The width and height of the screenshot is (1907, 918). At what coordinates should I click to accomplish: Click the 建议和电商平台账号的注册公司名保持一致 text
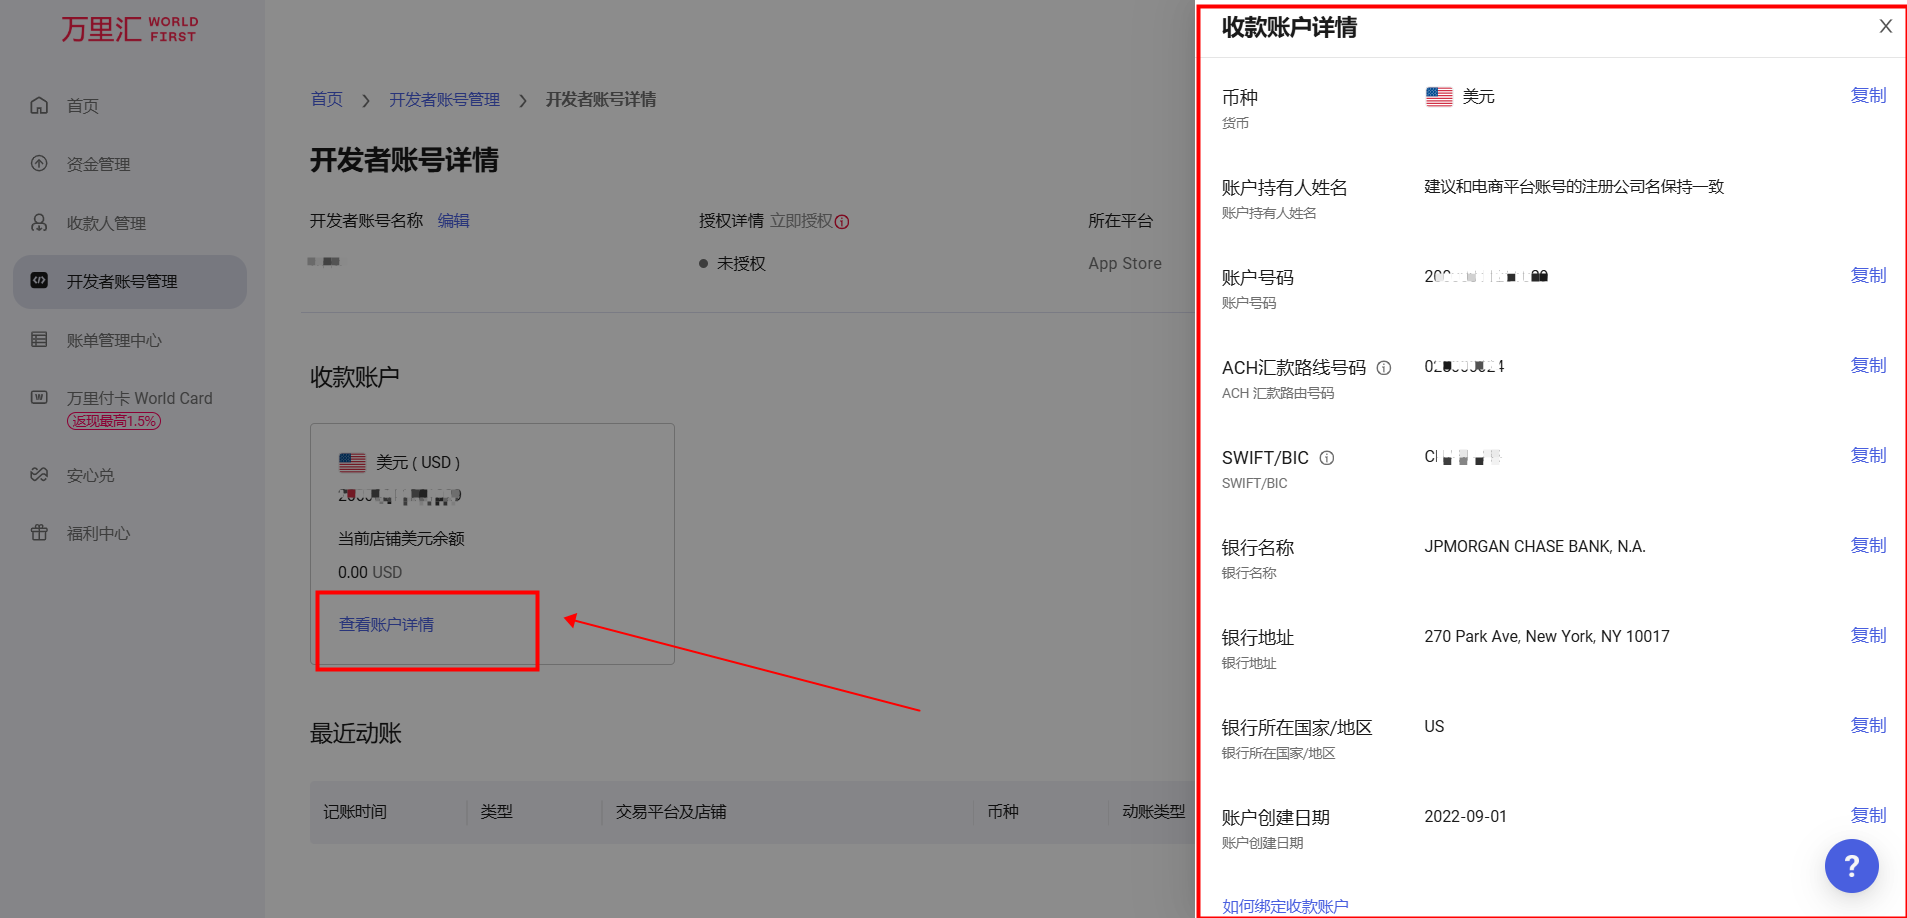coord(1574,187)
